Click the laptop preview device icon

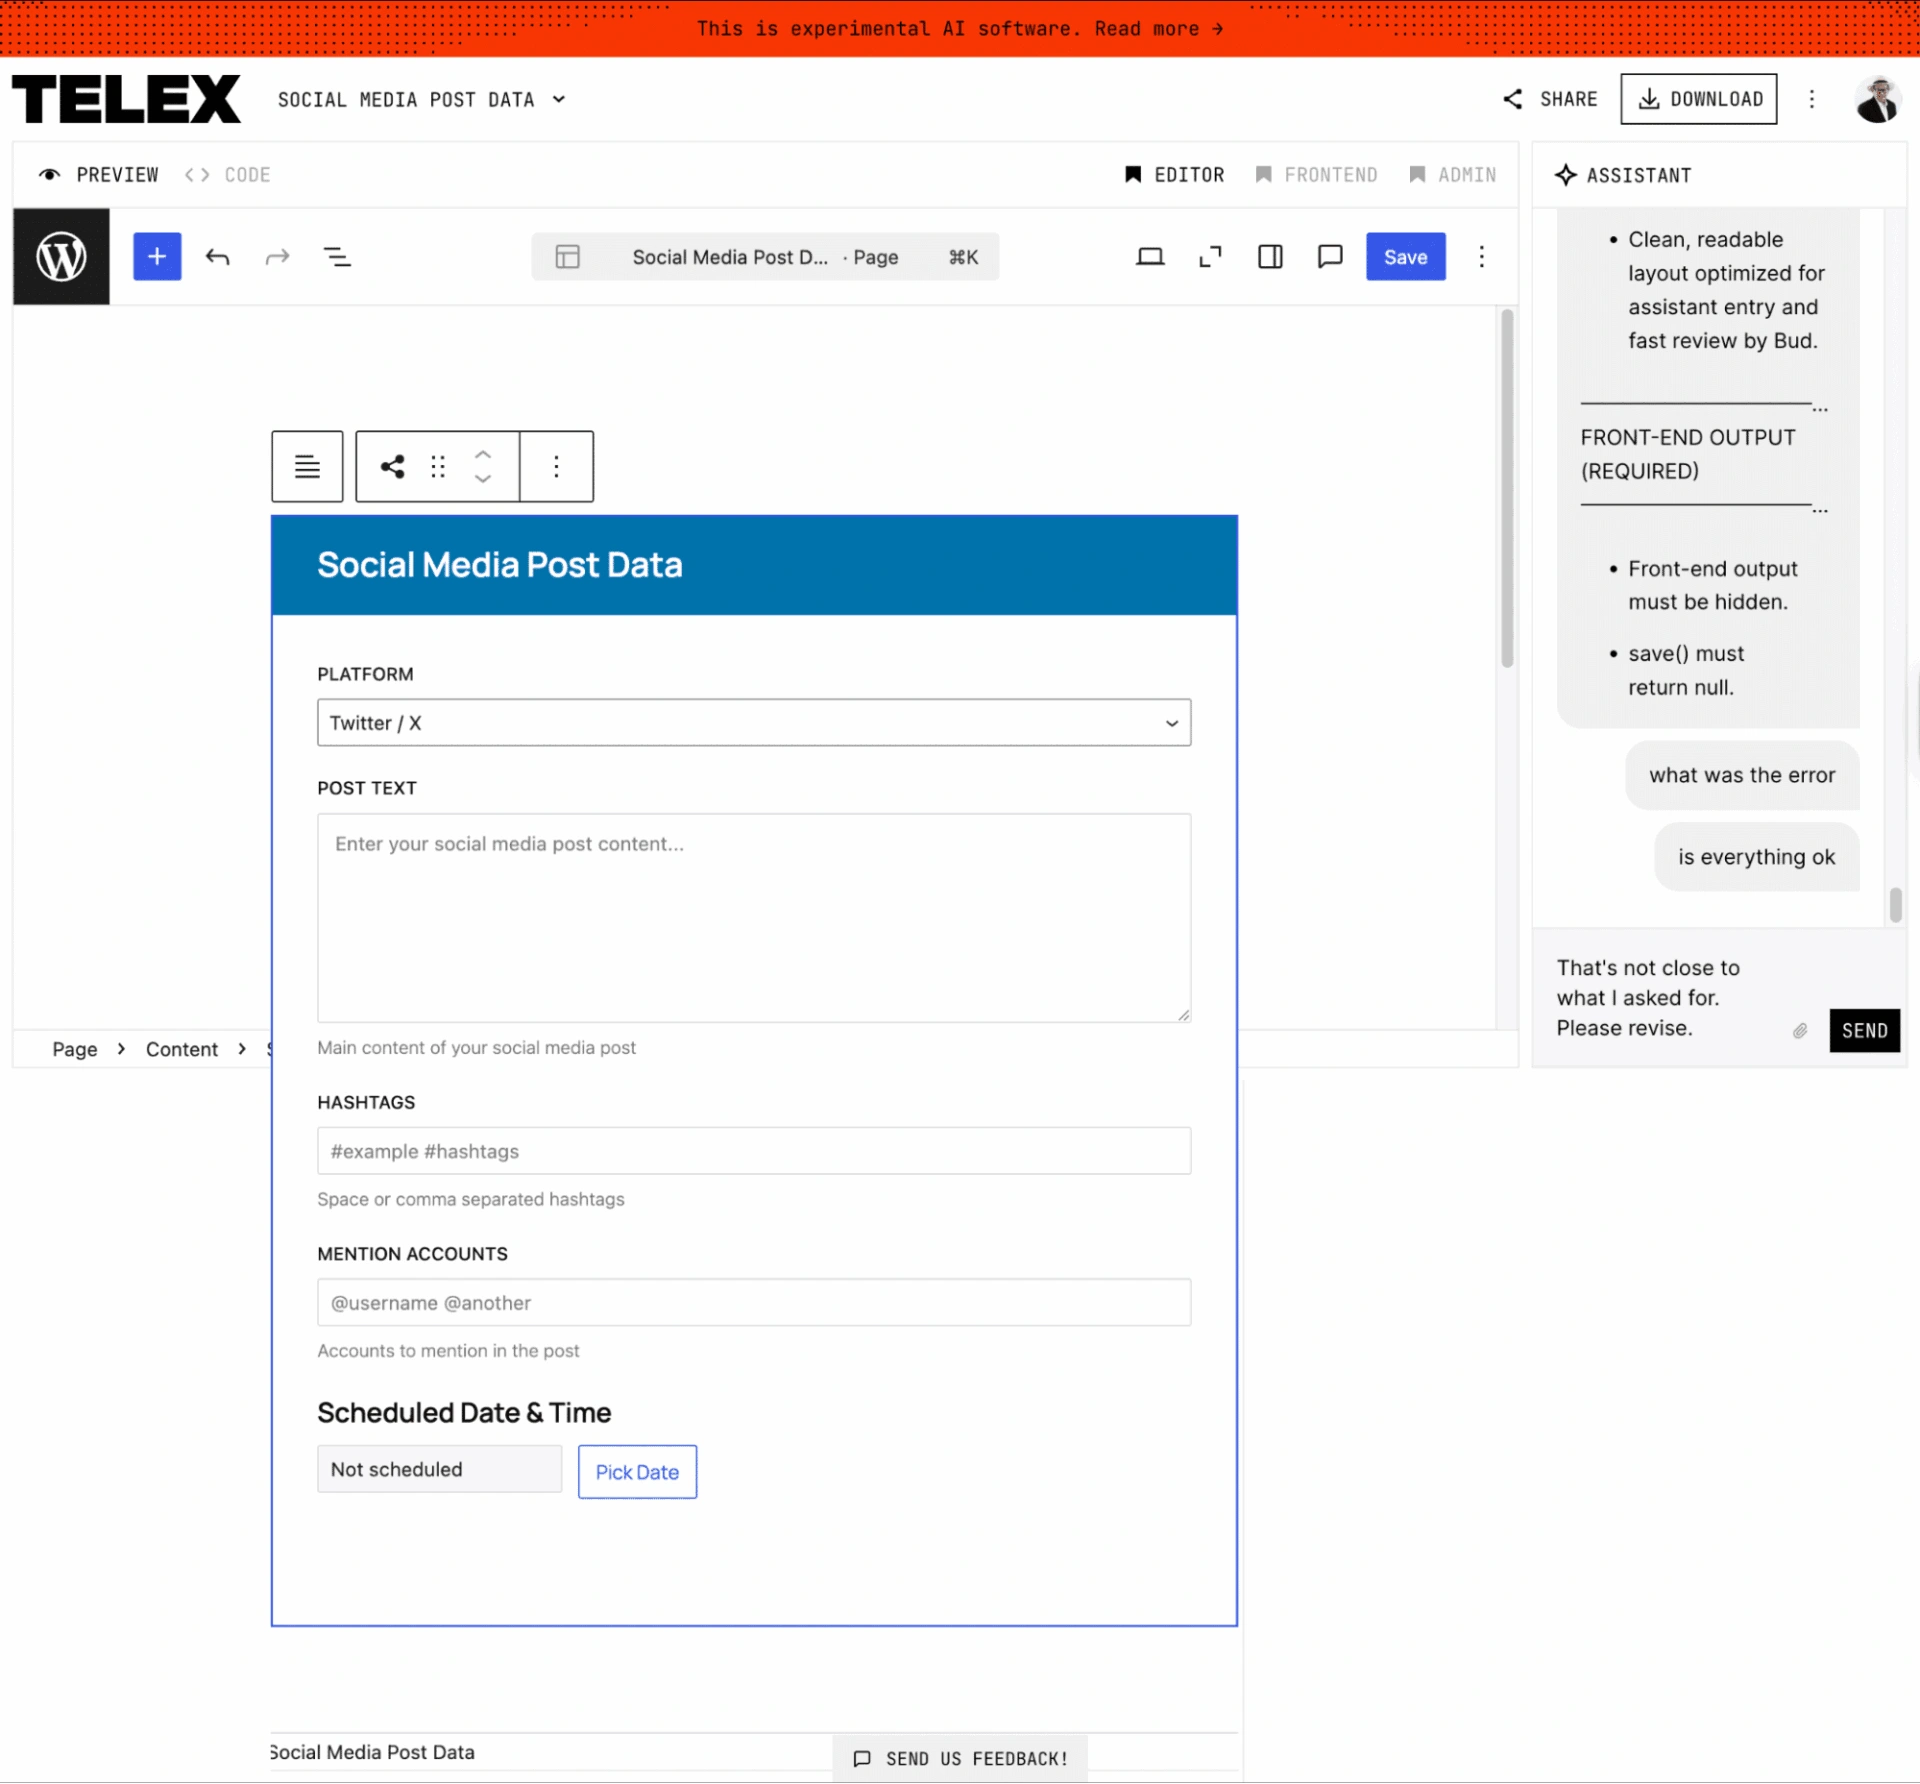point(1150,257)
